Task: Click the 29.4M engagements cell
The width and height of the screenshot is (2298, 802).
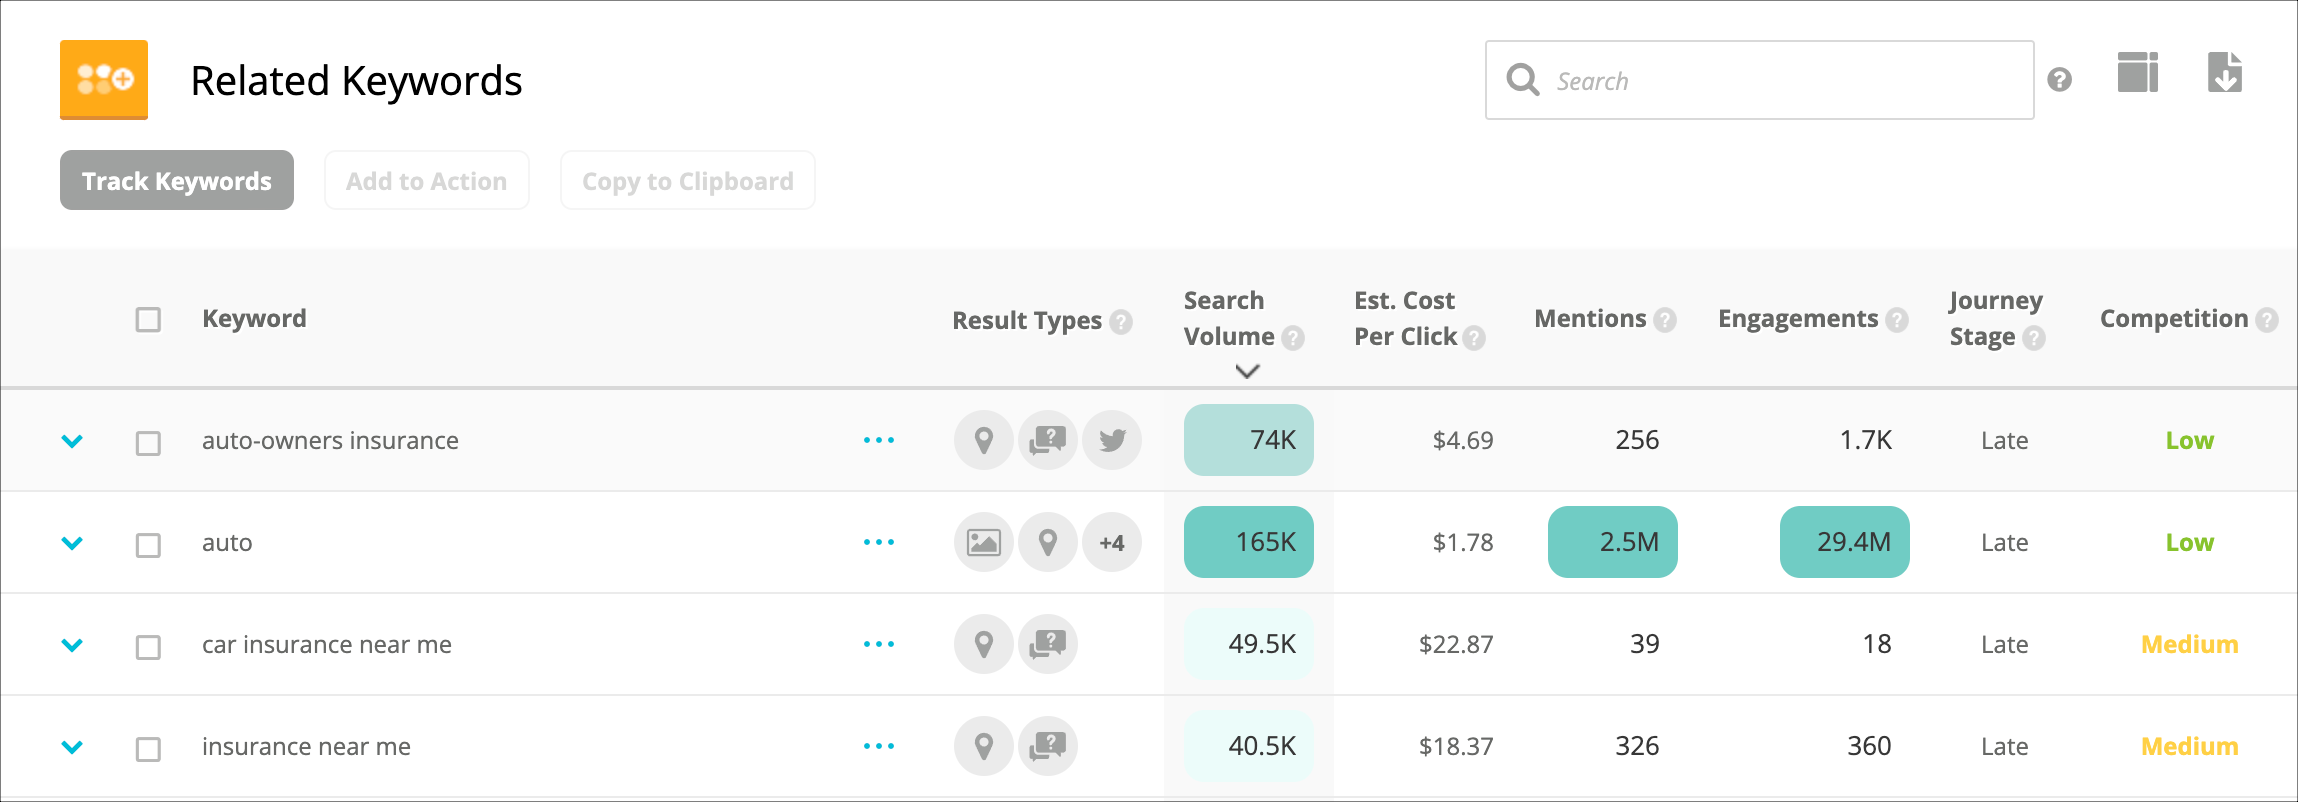Action: tap(1845, 542)
